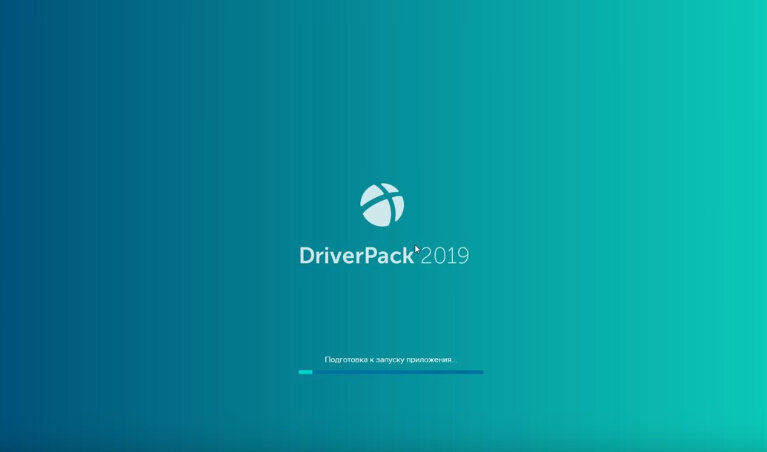The width and height of the screenshot is (767, 452).
Task: Click the DriverPack globe logo
Action: 382,204
